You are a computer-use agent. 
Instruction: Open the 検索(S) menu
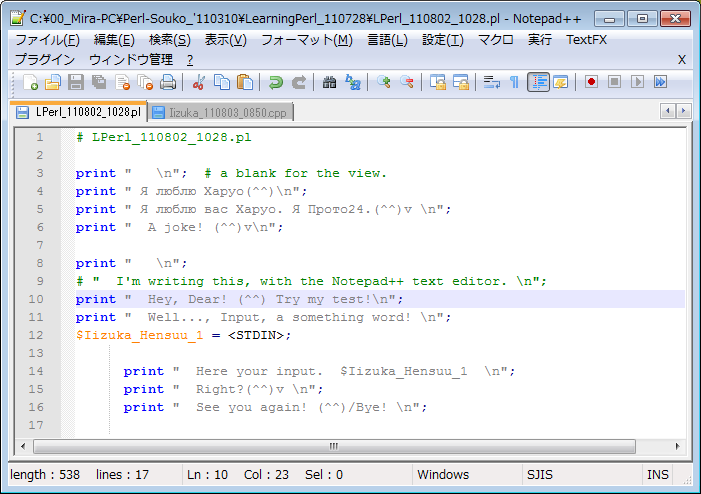169,40
